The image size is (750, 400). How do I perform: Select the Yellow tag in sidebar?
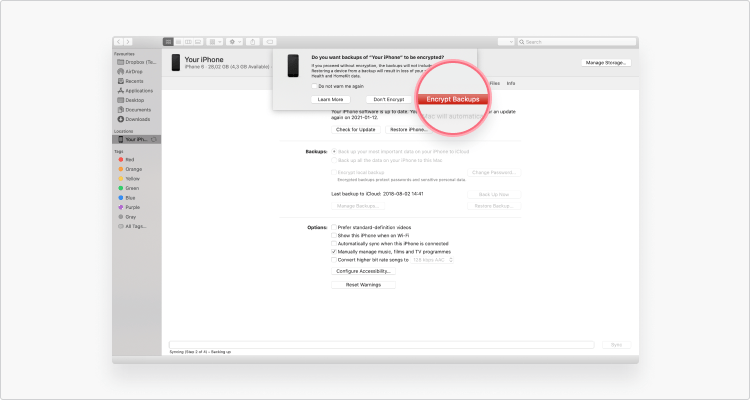[x=129, y=179]
